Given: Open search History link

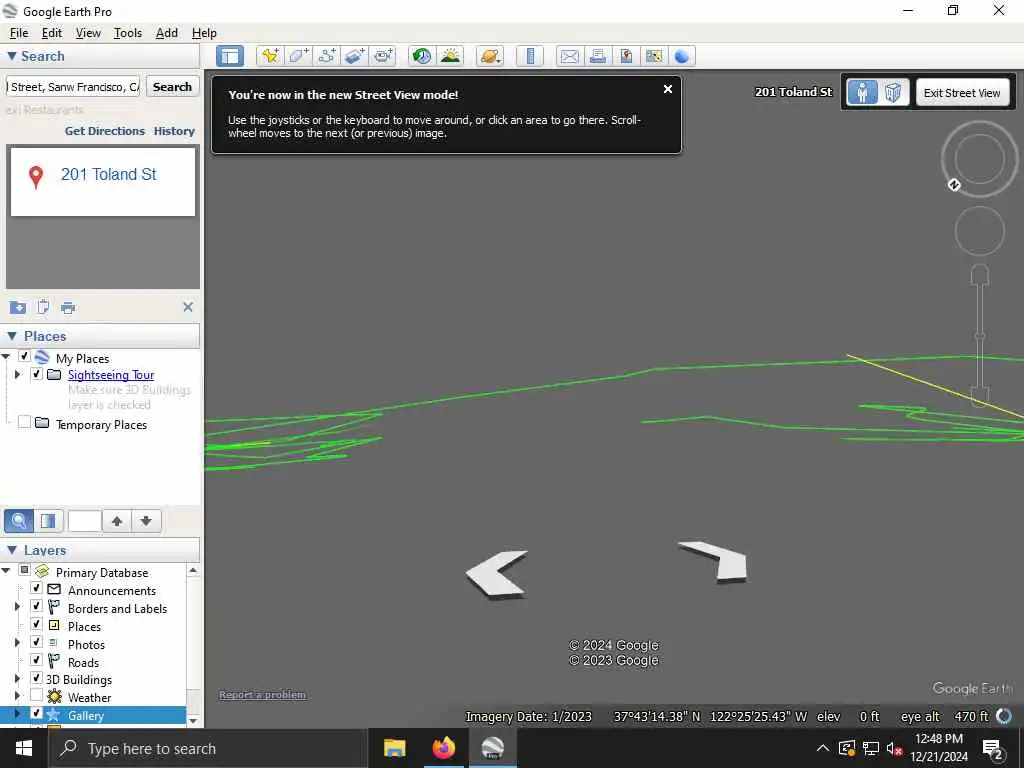Looking at the screenshot, I should [x=174, y=131].
